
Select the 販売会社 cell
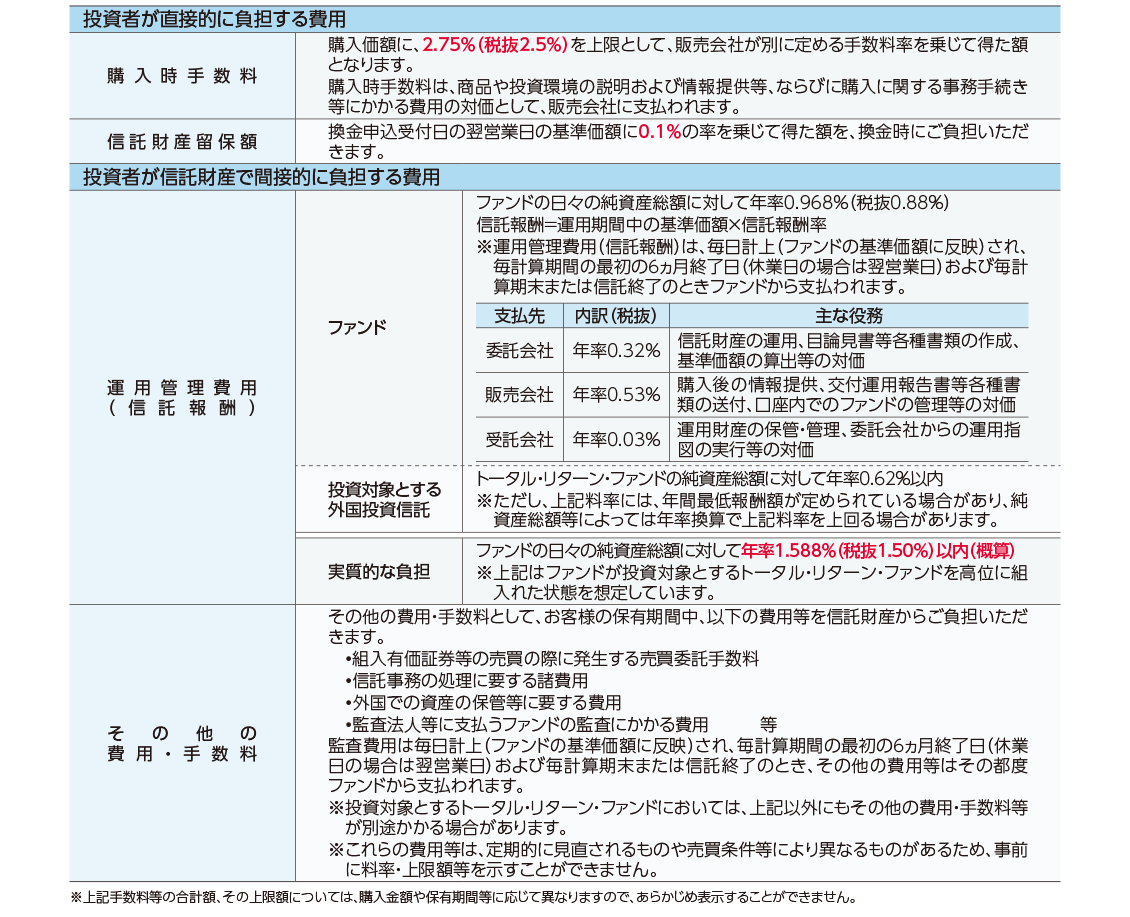pyautogui.click(x=519, y=395)
